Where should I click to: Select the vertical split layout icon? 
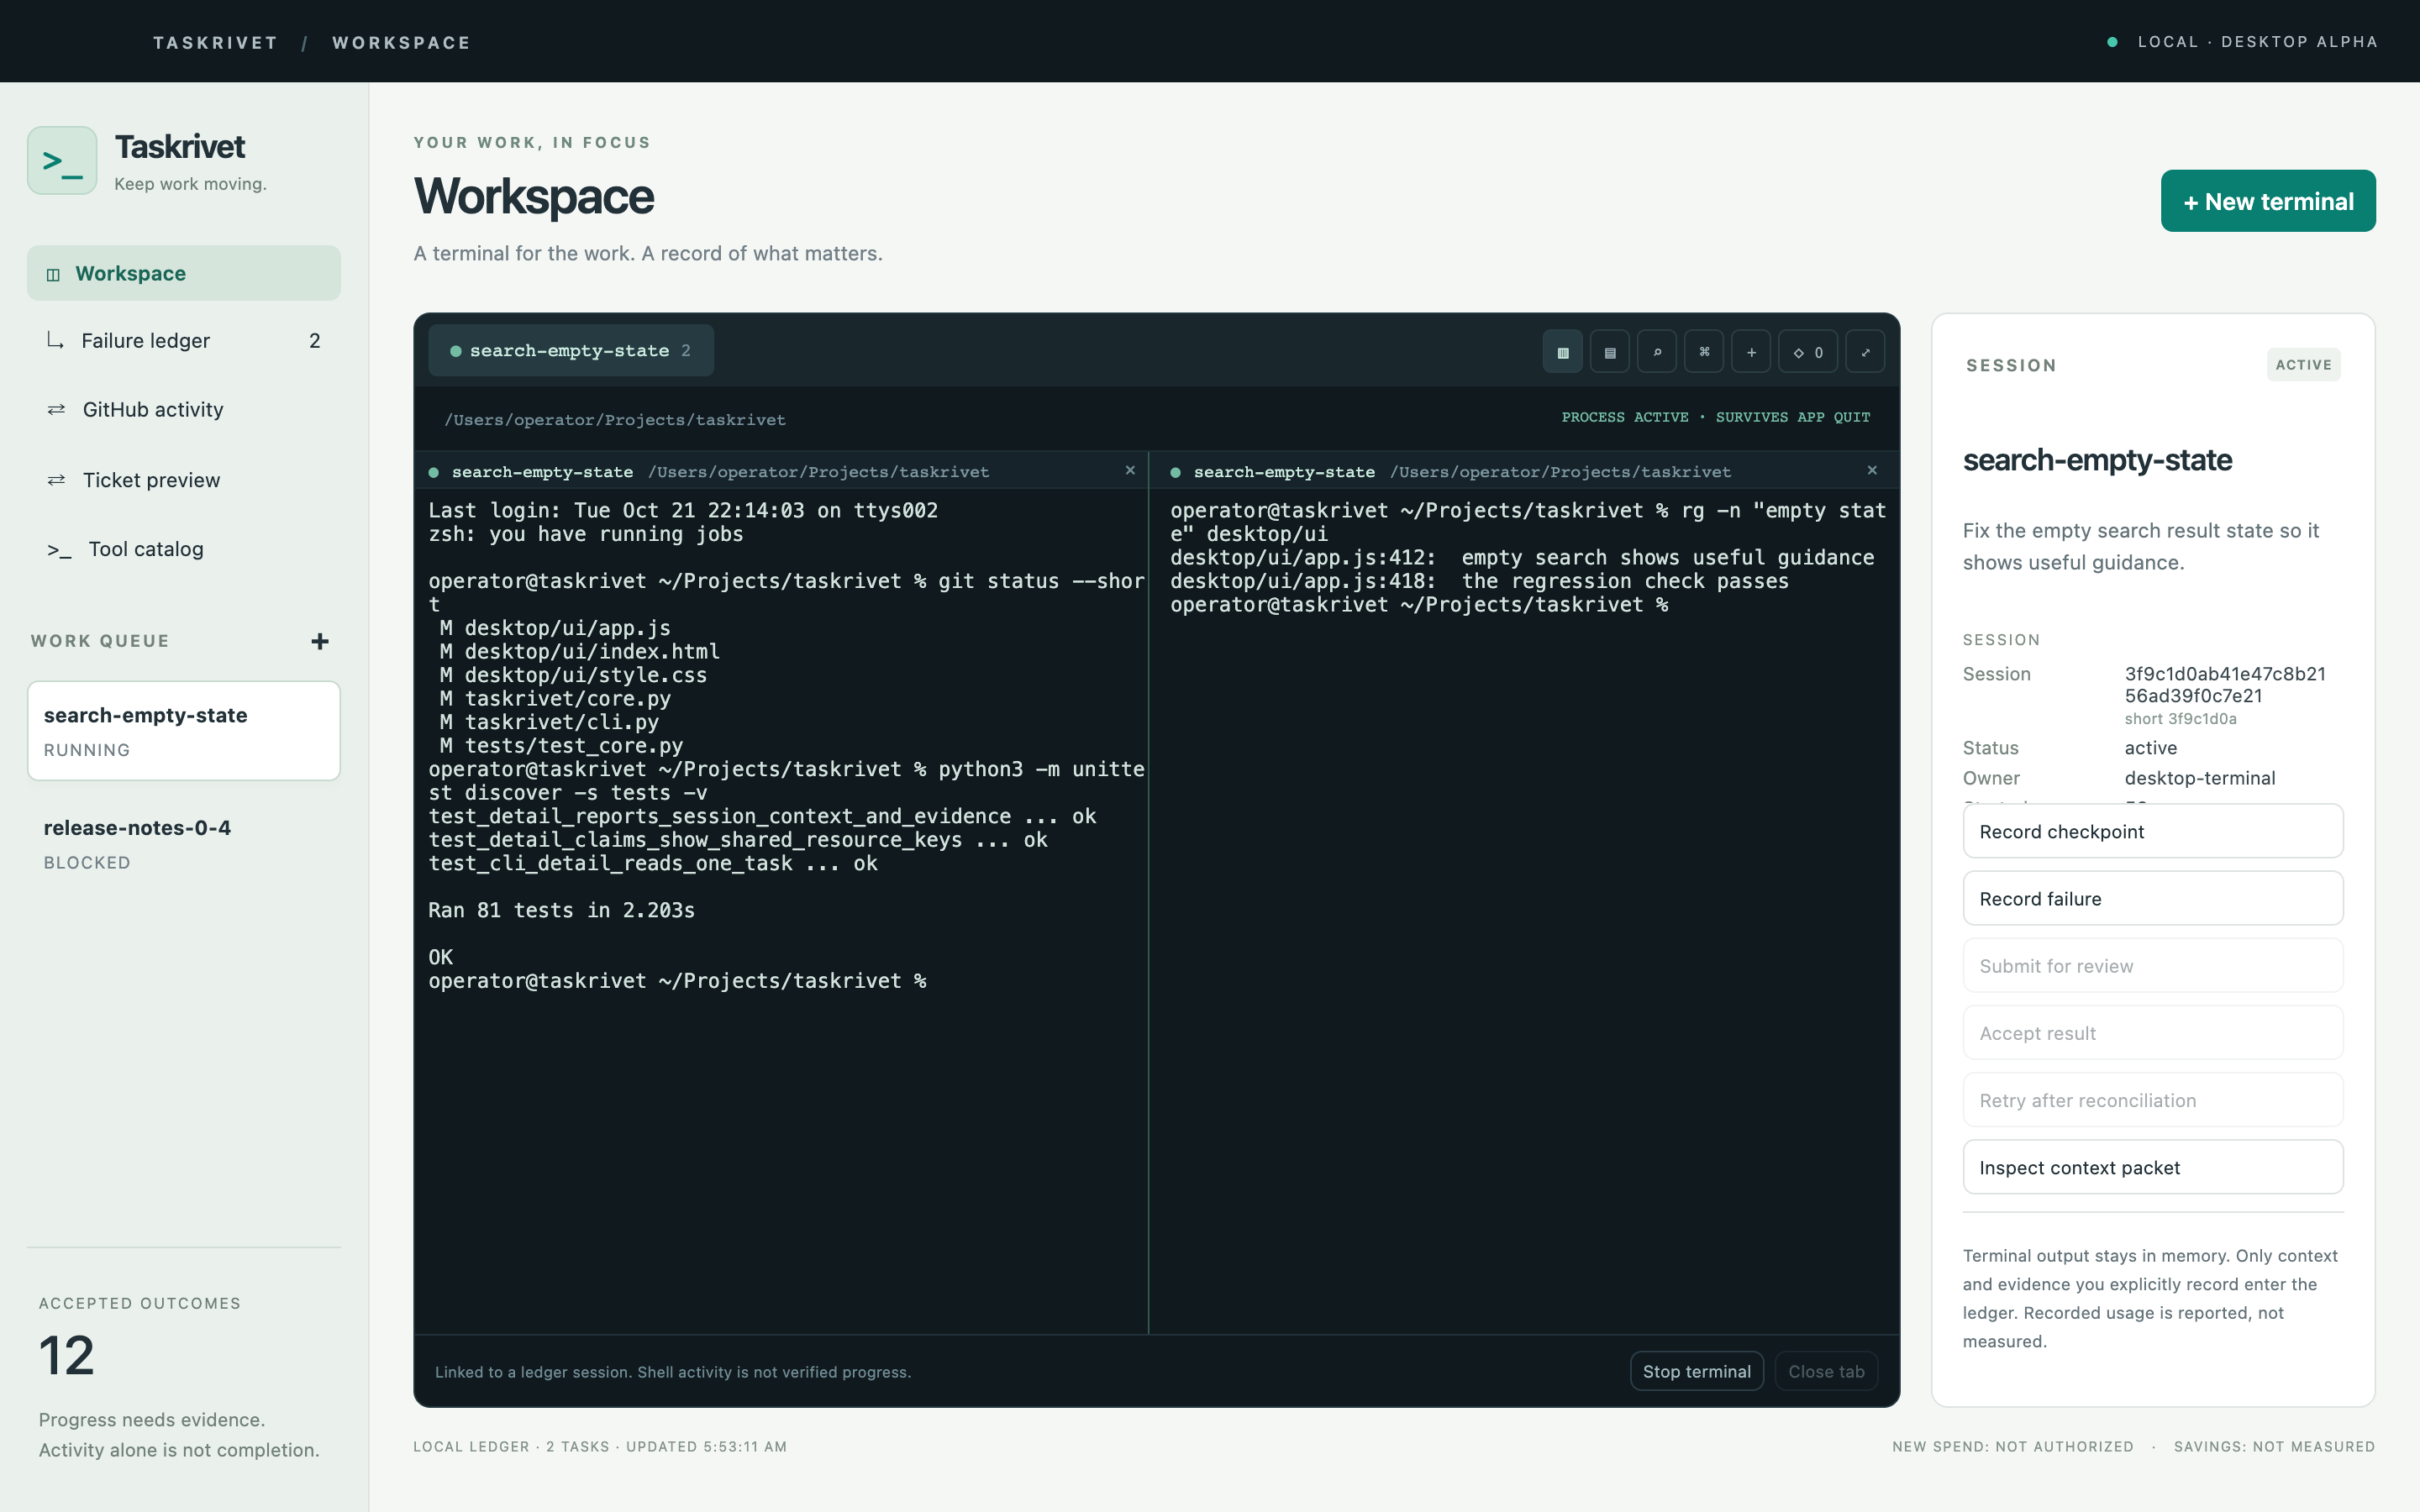(x=1562, y=352)
